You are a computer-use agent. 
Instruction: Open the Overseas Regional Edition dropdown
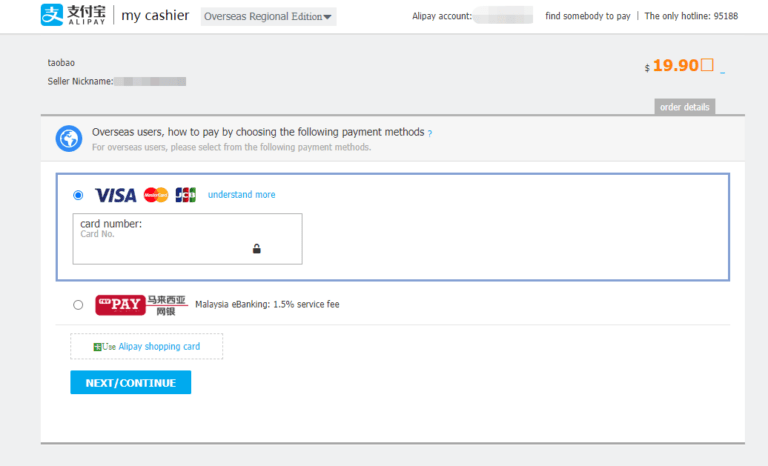268,17
